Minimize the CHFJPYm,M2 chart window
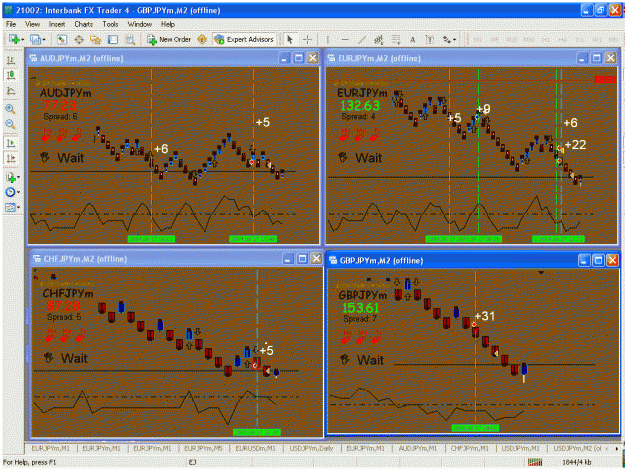Screen dimensions: 625x470 tap(288, 259)
